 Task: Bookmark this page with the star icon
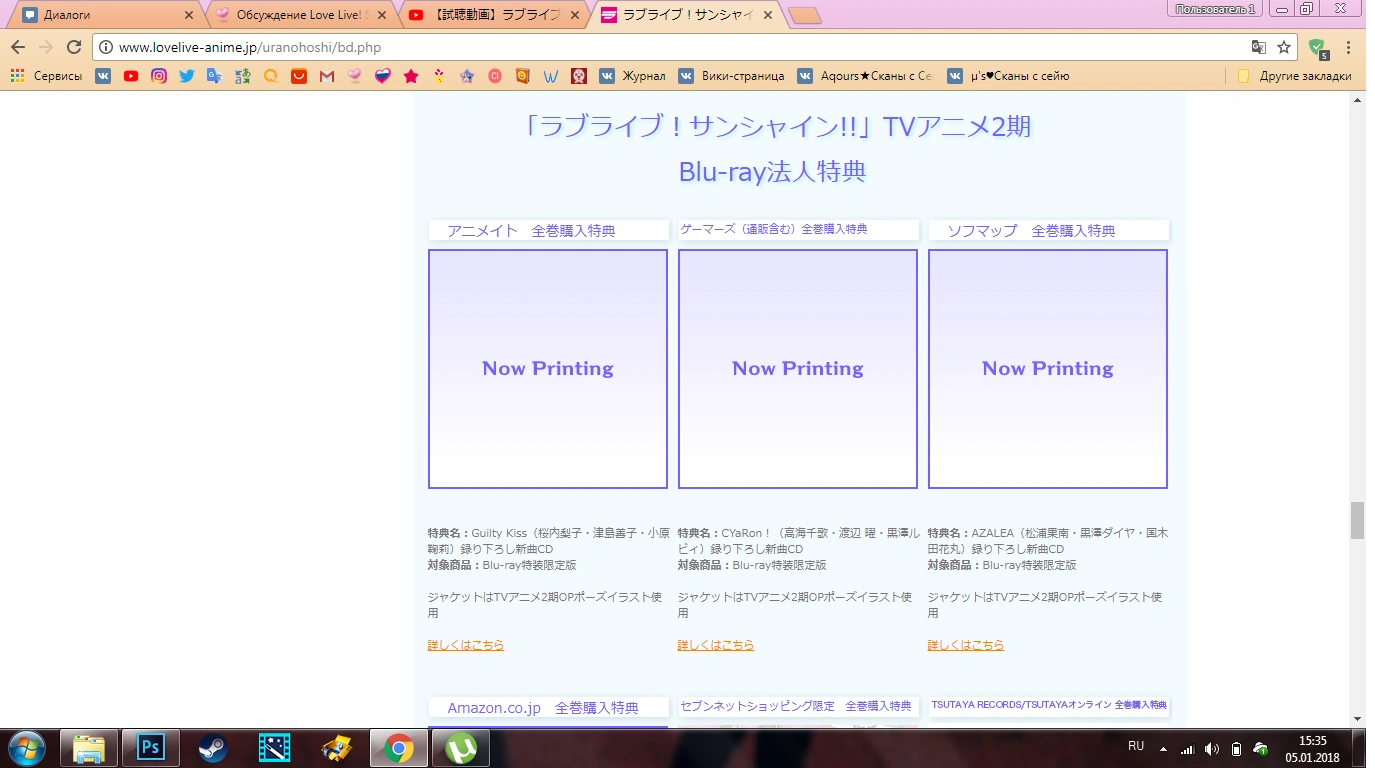point(1284,47)
